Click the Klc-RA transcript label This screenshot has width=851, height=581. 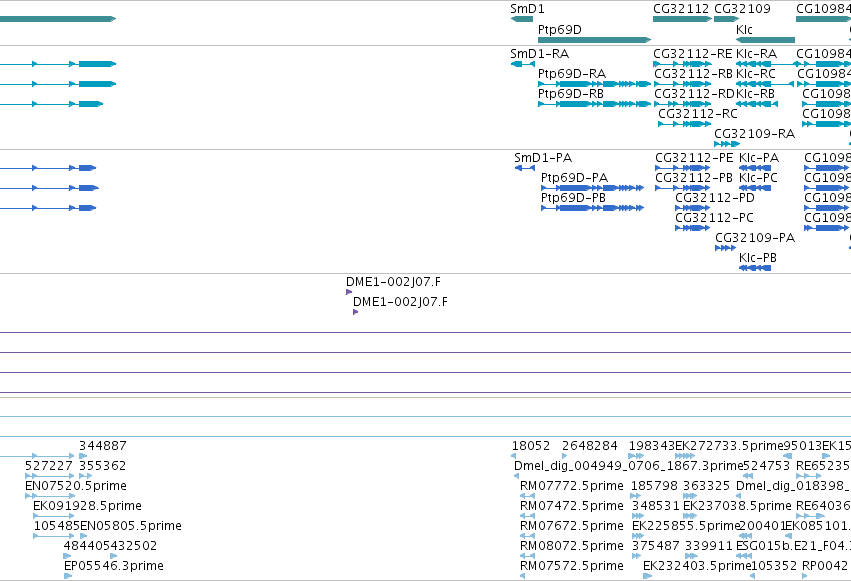click(757, 54)
